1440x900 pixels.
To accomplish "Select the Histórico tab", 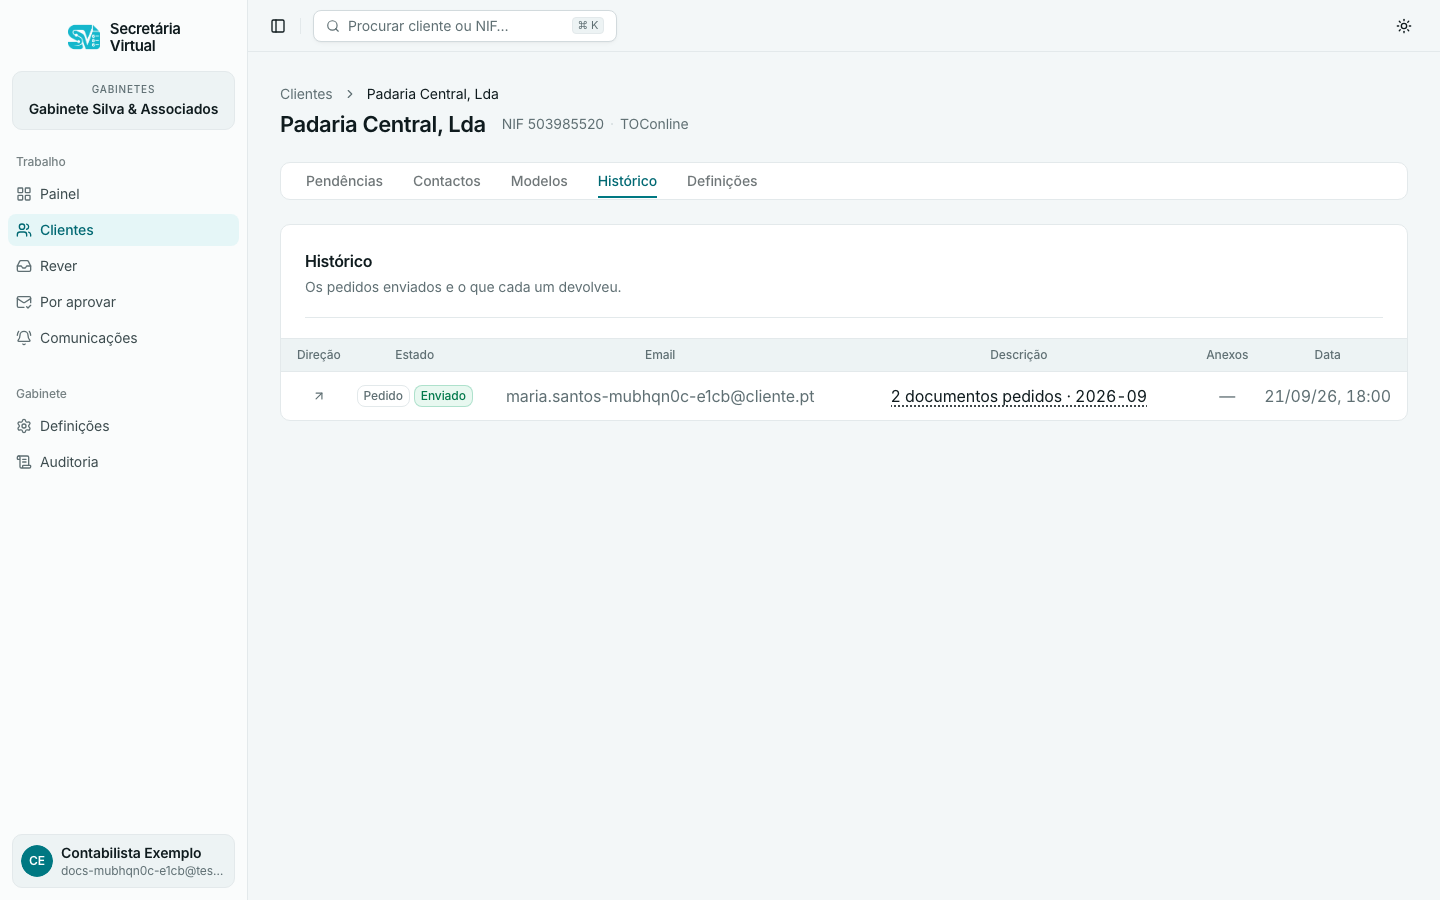I will [627, 181].
